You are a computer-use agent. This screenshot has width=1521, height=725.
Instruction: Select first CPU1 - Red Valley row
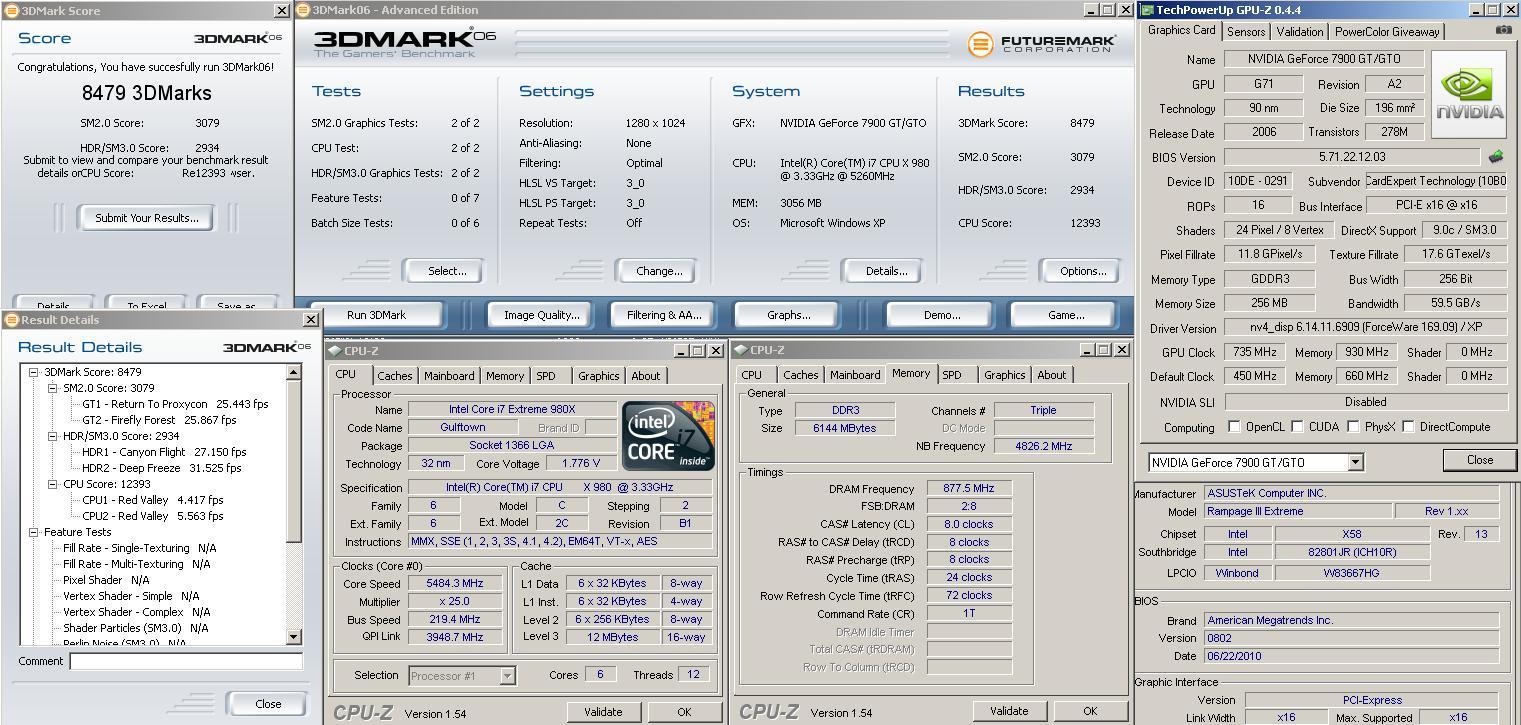click(x=152, y=500)
